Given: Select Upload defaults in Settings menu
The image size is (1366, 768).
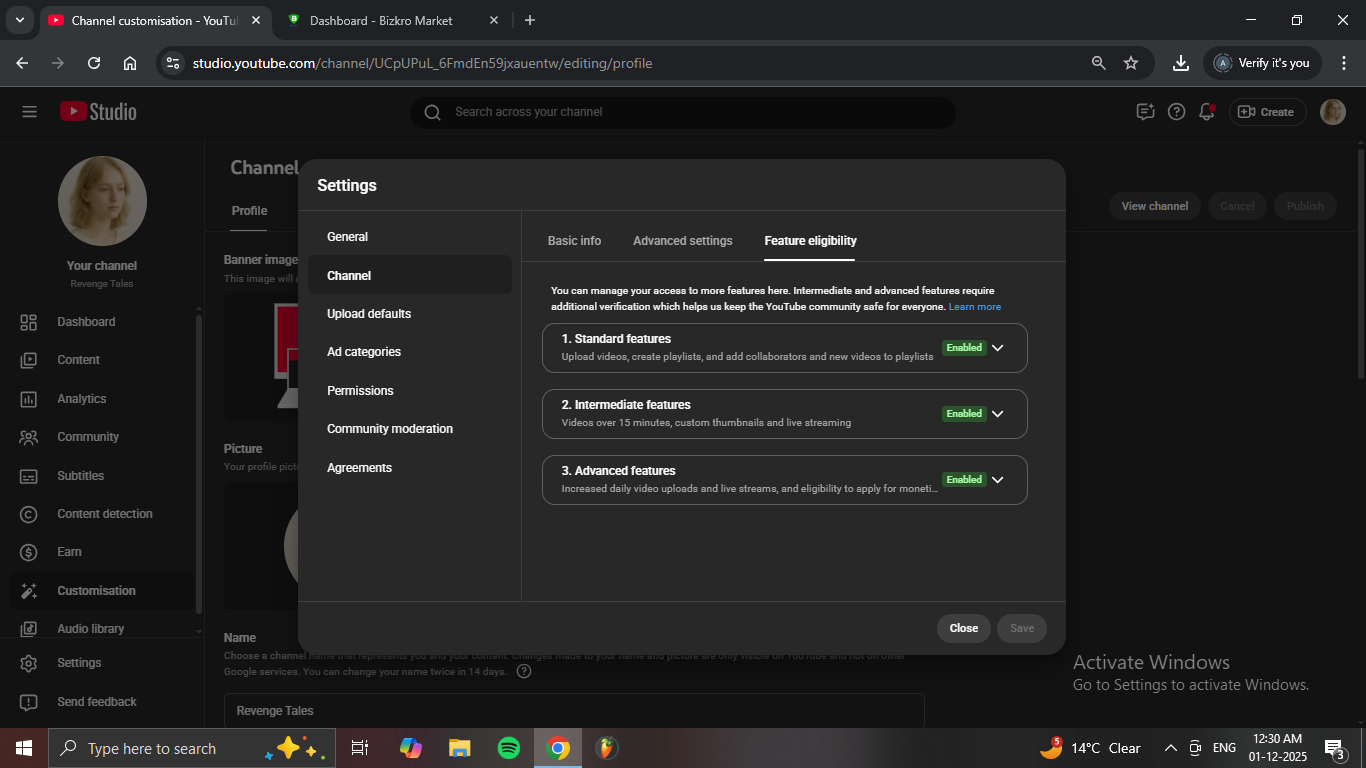Looking at the screenshot, I should [x=369, y=314].
